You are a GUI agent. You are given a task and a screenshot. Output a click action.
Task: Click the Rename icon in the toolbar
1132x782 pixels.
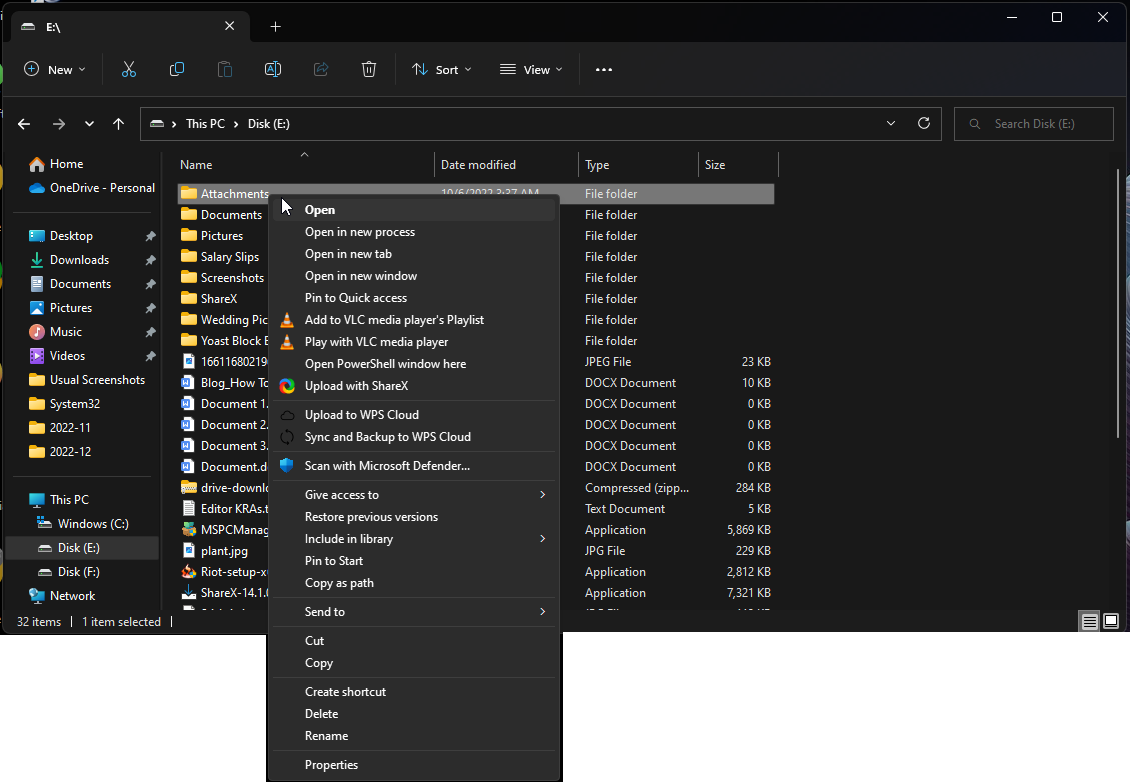273,69
